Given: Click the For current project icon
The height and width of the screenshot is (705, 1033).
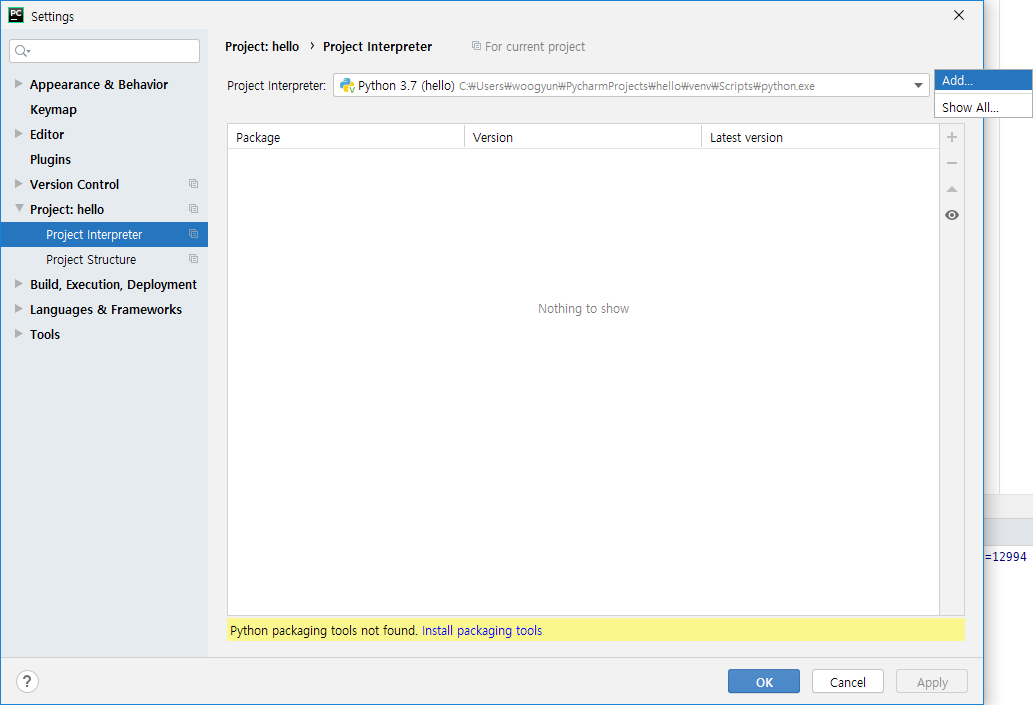Looking at the screenshot, I should [x=476, y=46].
